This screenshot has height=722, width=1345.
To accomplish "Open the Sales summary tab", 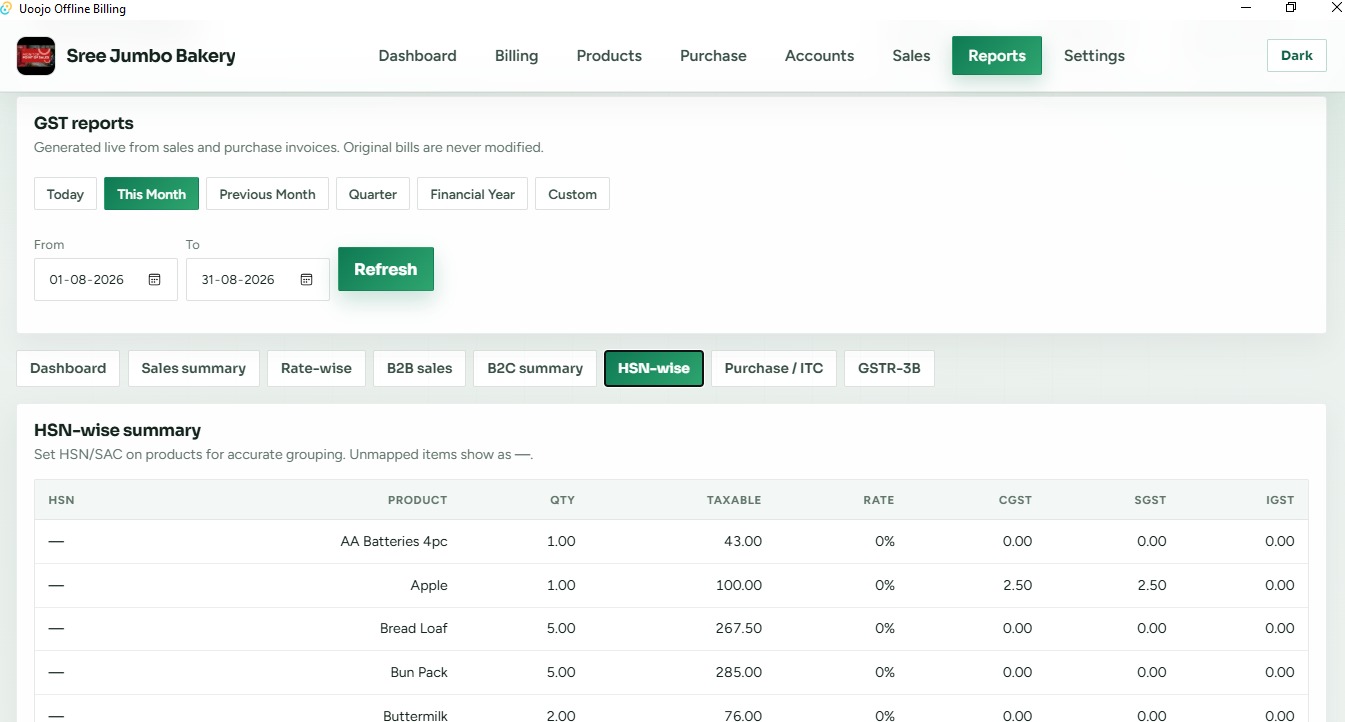I will [x=194, y=368].
